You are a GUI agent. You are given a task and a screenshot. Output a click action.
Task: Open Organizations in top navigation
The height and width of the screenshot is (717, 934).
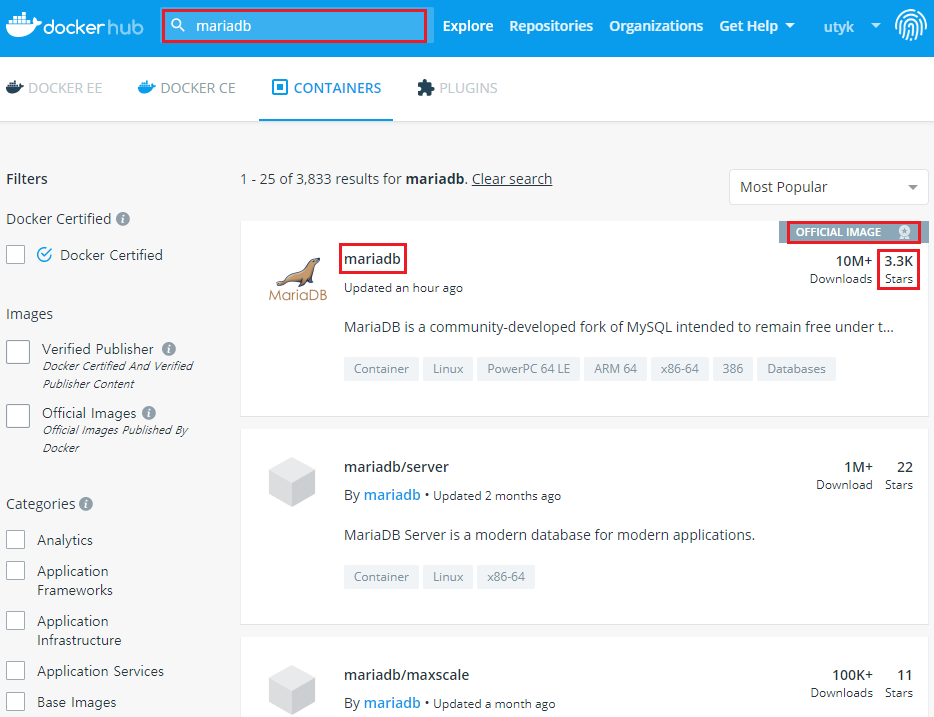tap(656, 26)
